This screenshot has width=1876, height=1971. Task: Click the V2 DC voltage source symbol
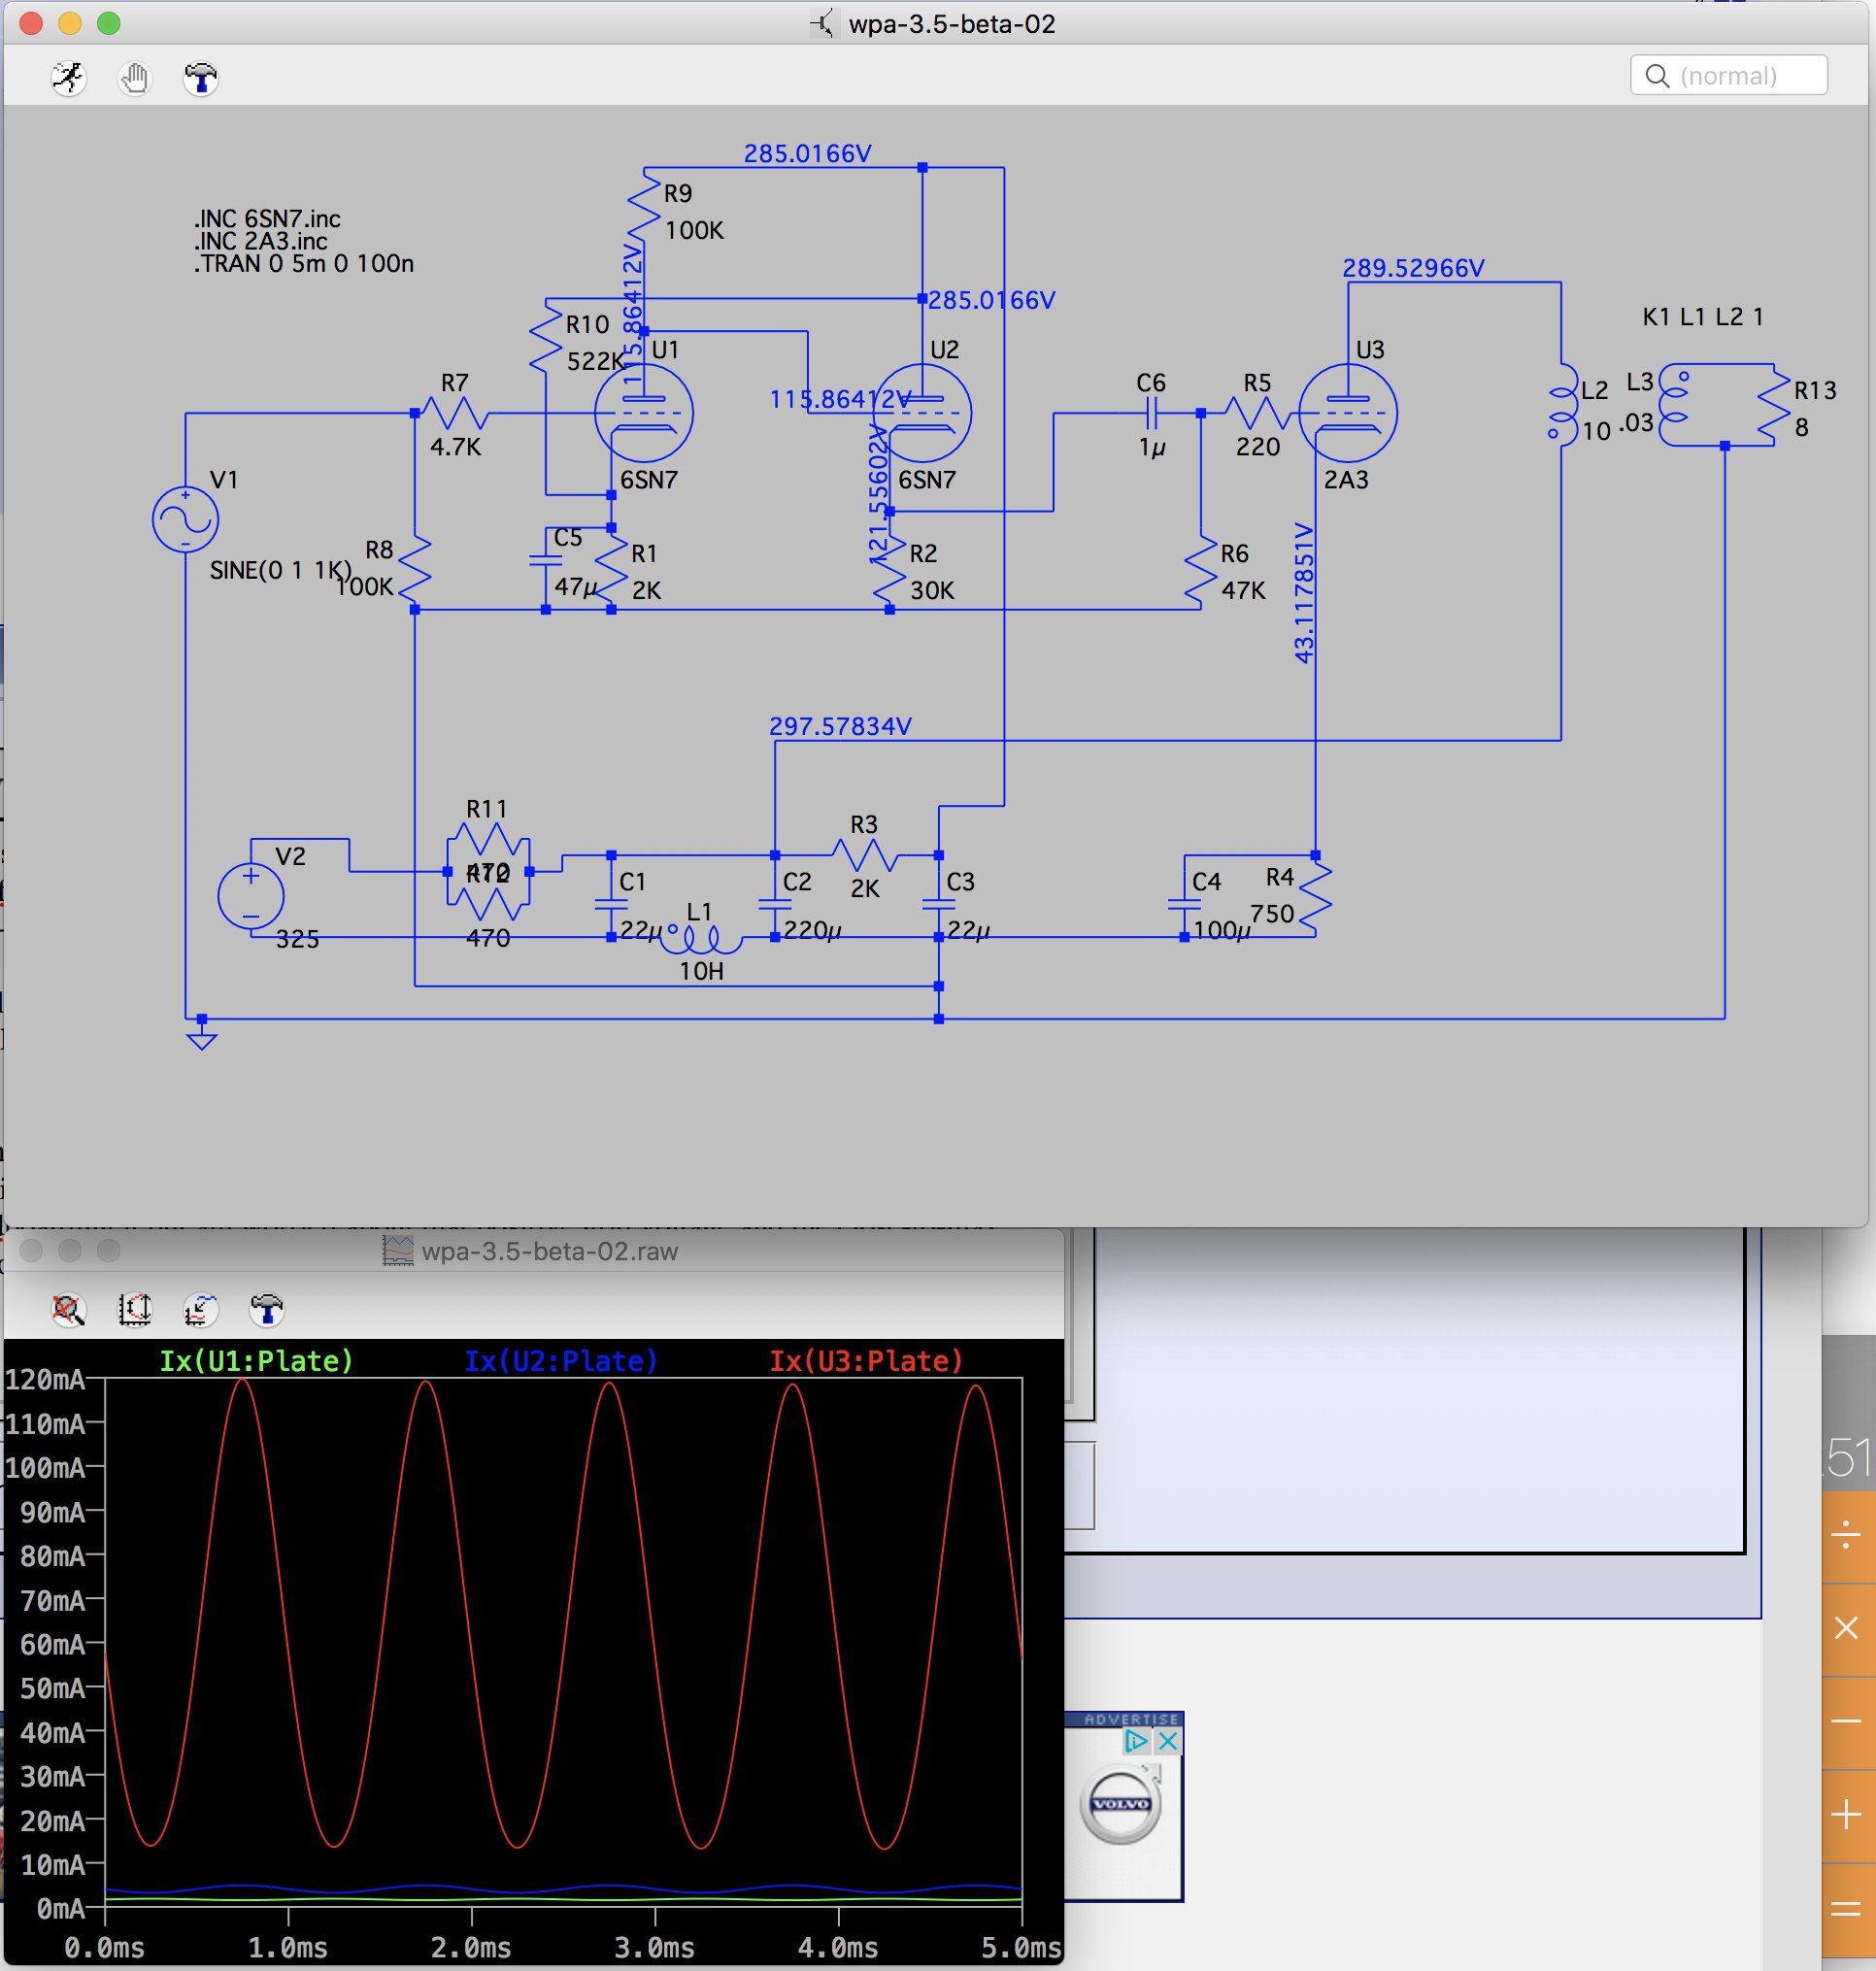tap(251, 896)
